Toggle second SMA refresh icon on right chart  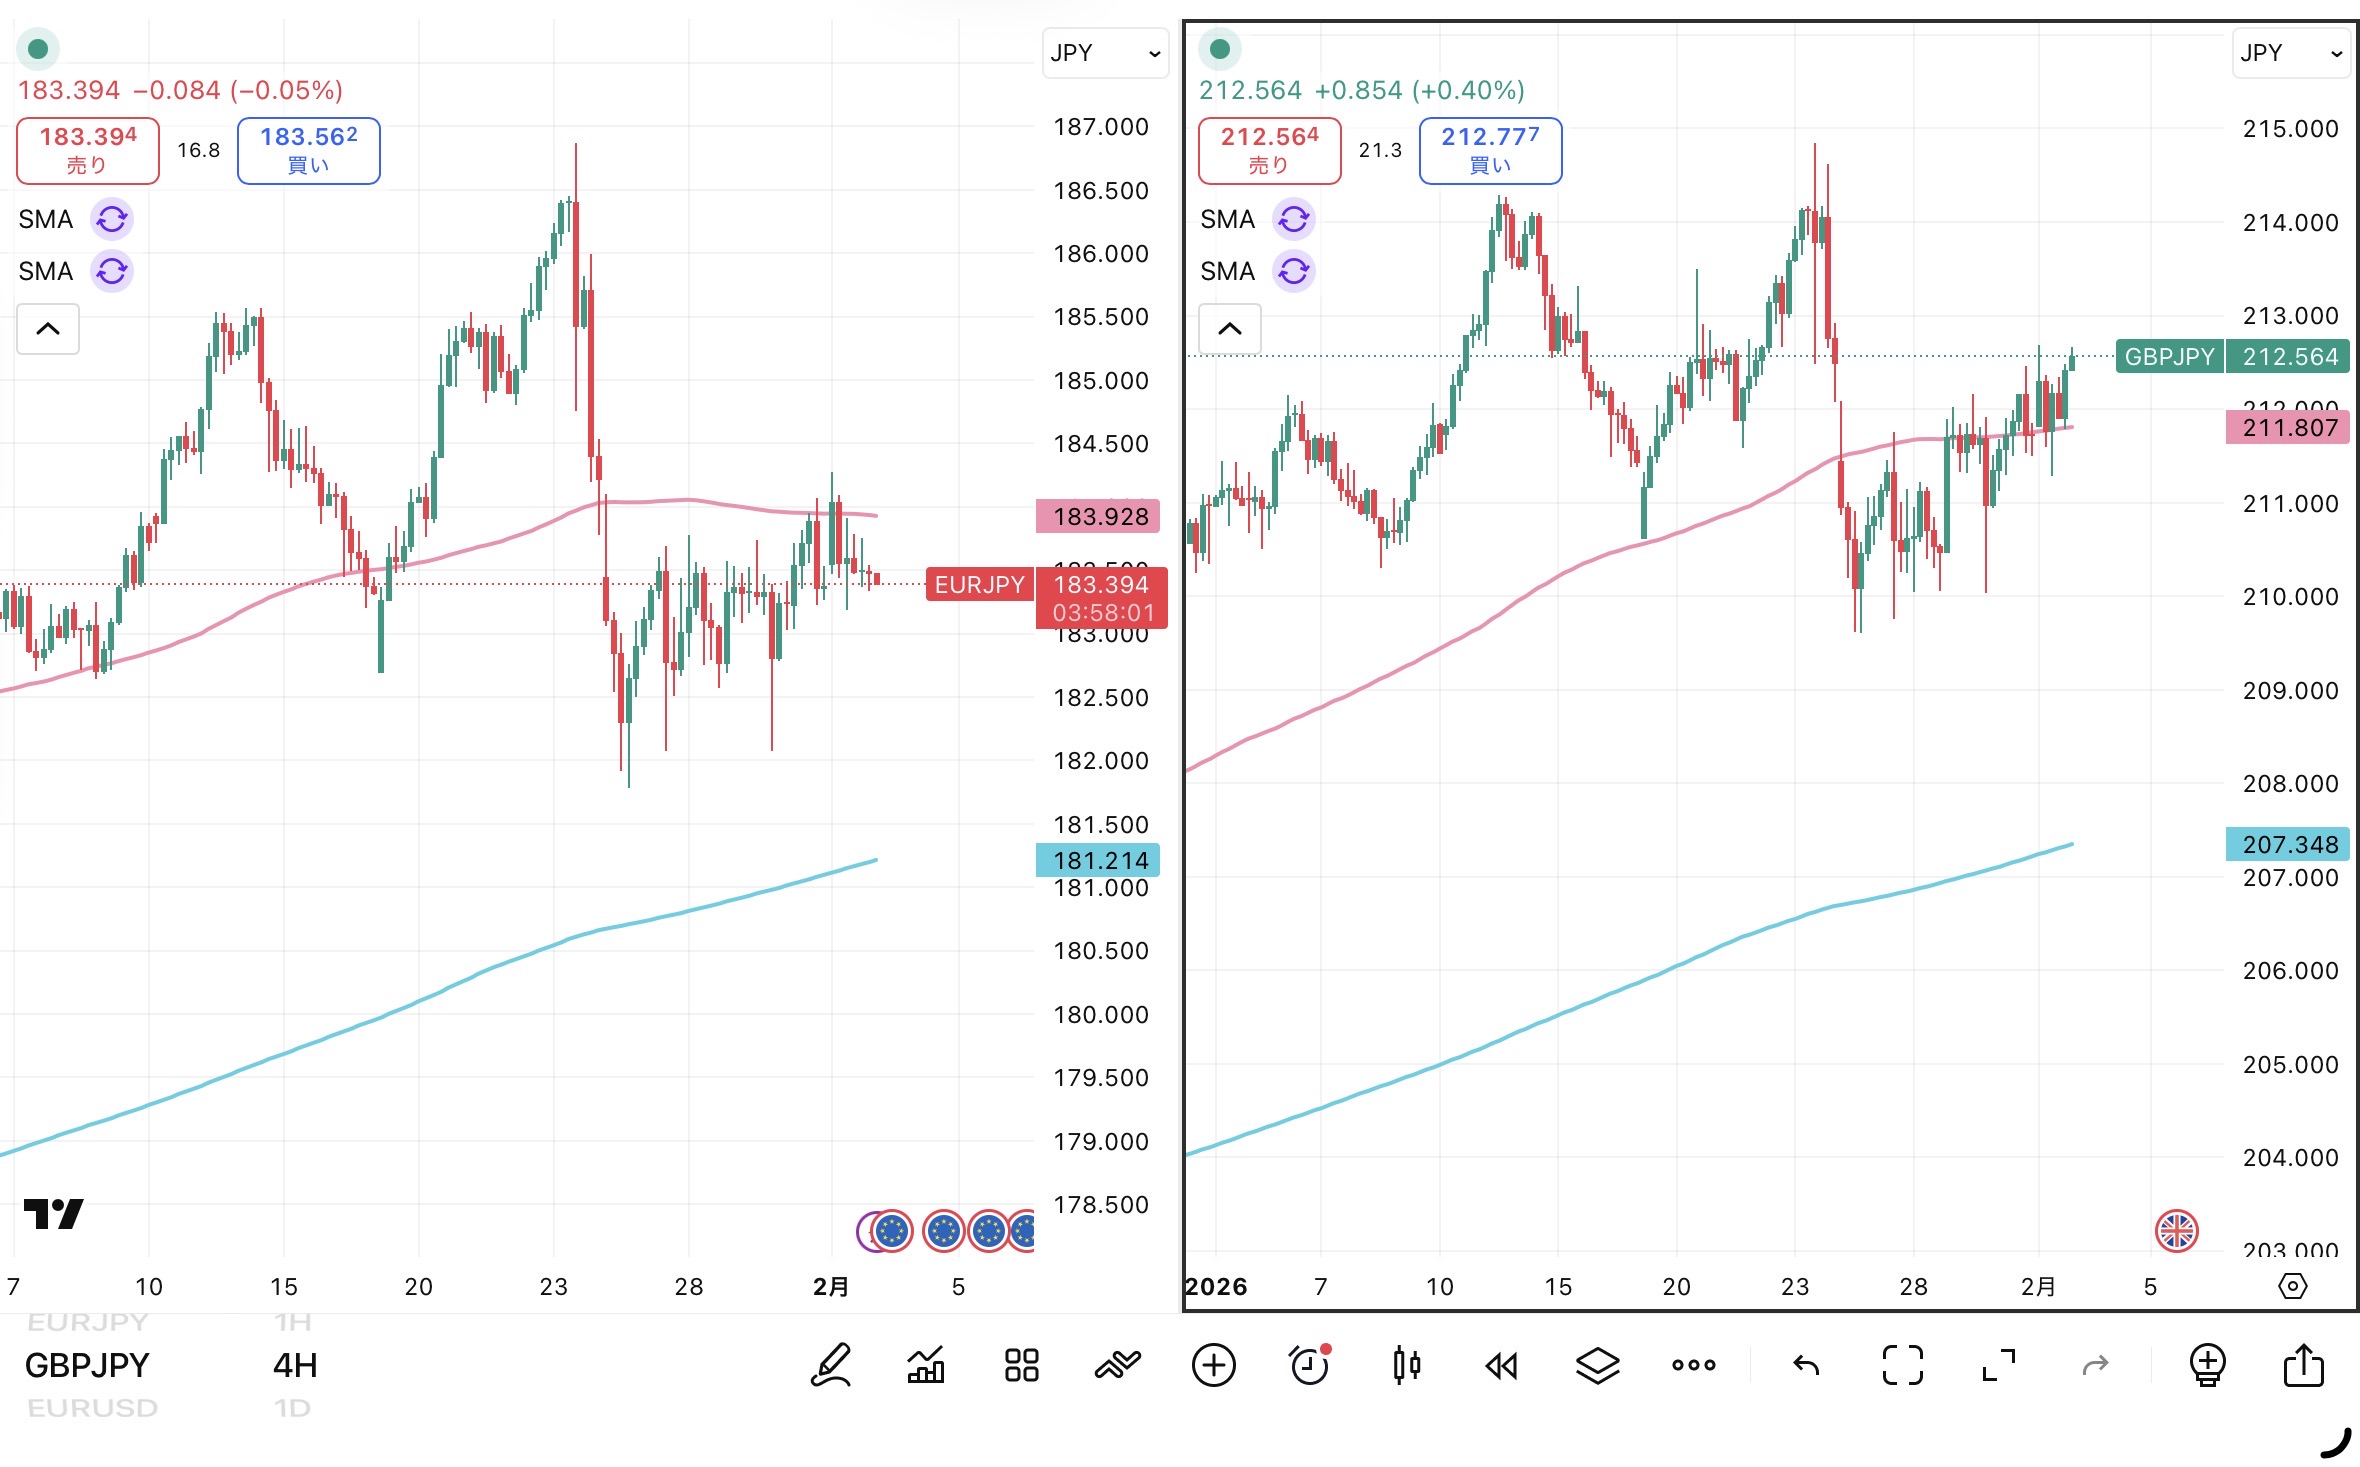click(x=1294, y=271)
